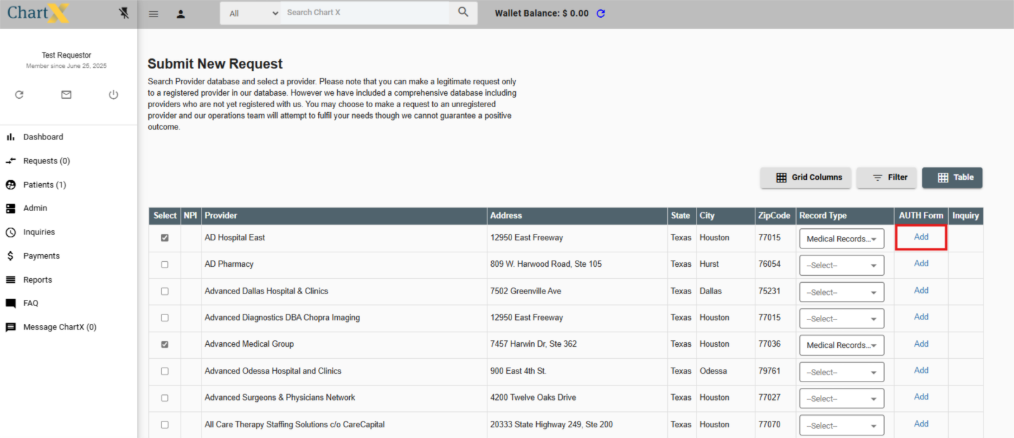The image size is (1014, 438).
Task: Open Record Type dropdown for Advanced Dallas Hospital
Action: coord(841,292)
